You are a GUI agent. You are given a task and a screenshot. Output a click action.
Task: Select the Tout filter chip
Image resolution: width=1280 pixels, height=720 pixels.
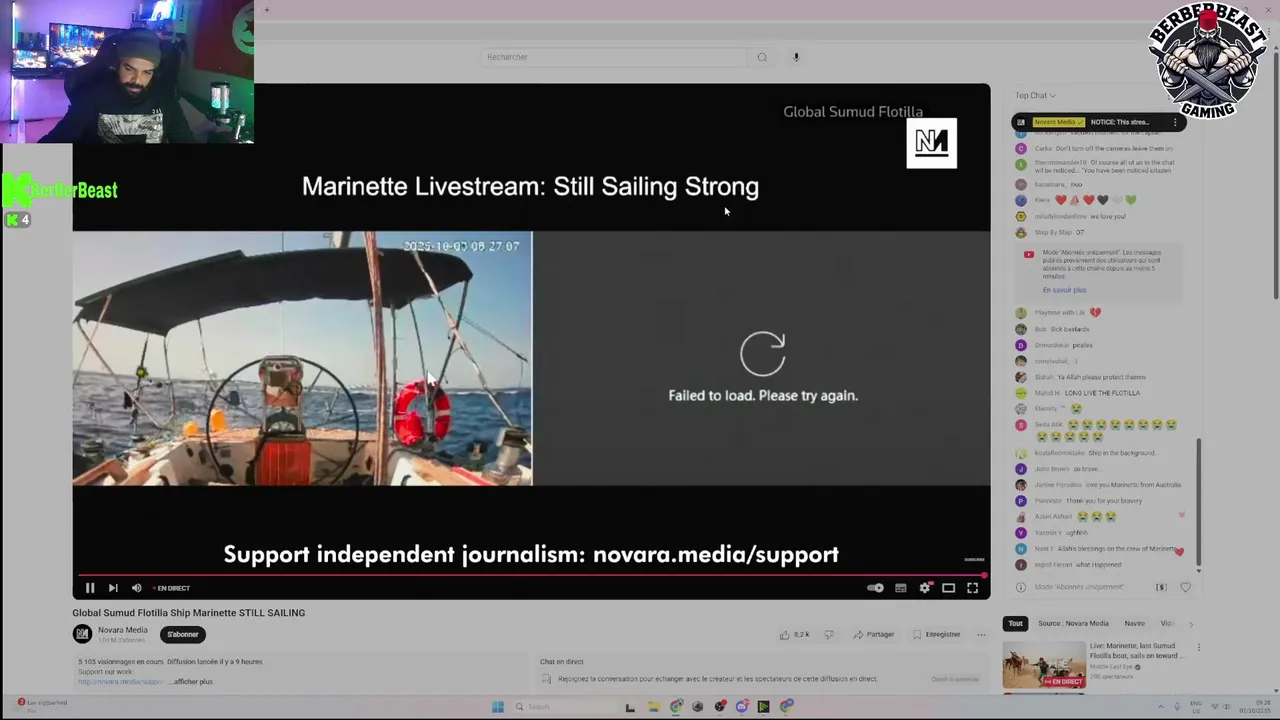coord(1015,623)
